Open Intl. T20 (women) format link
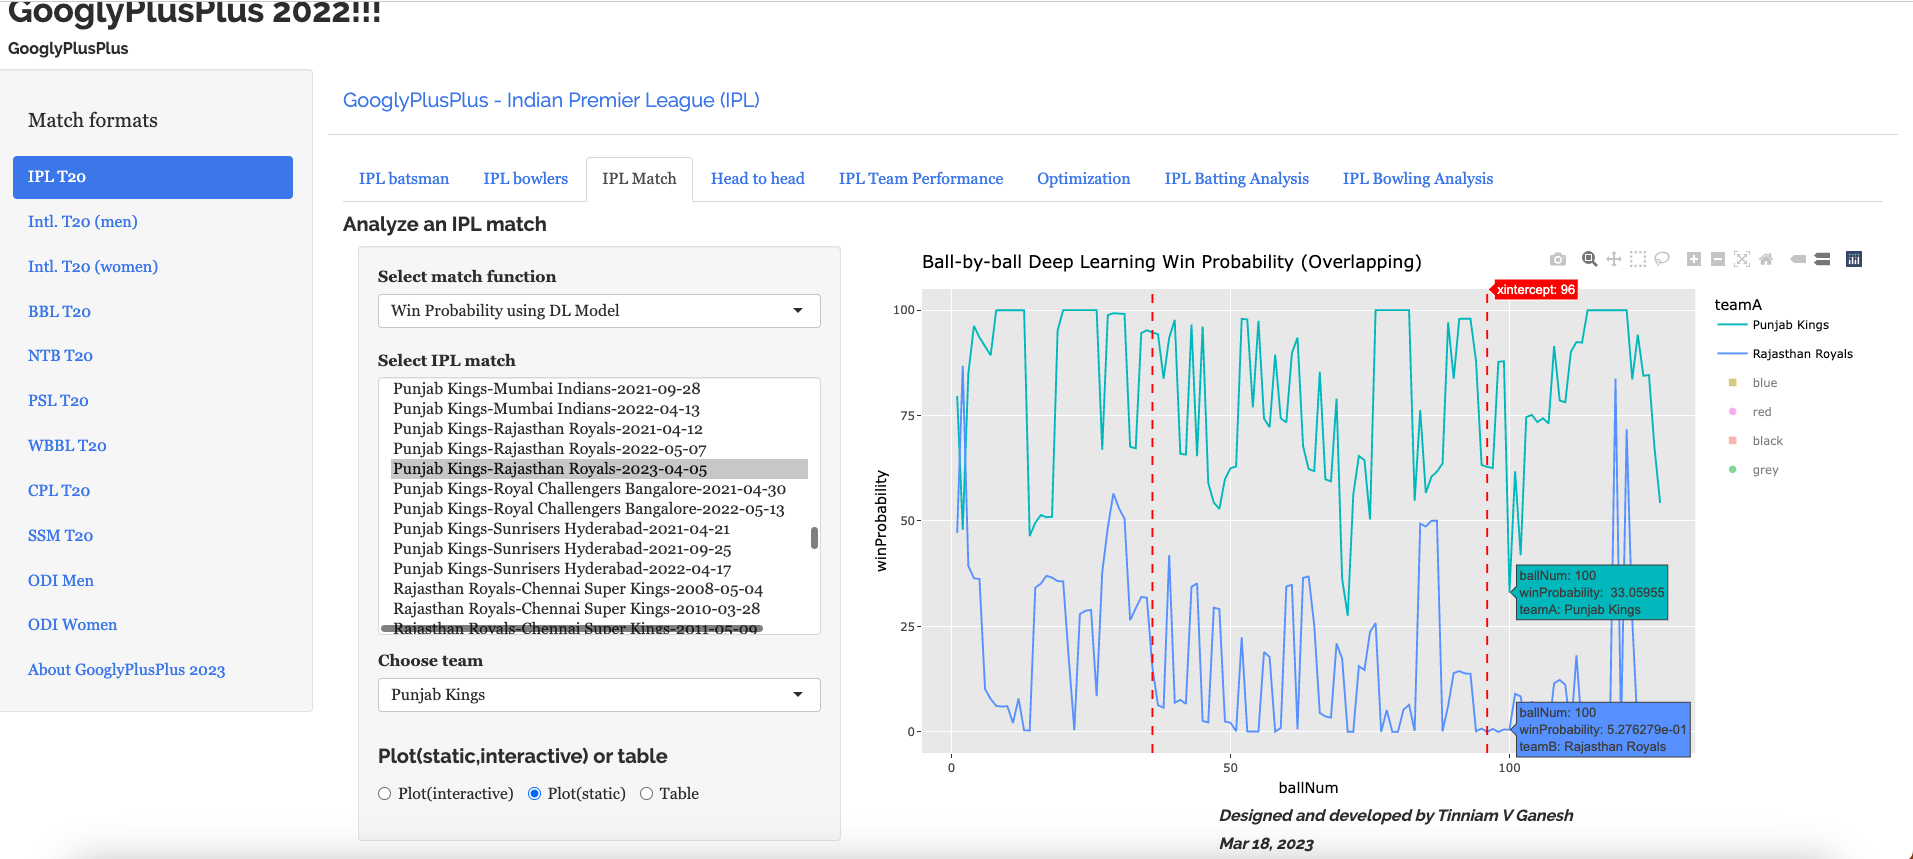This screenshot has height=859, width=1913. click(93, 267)
